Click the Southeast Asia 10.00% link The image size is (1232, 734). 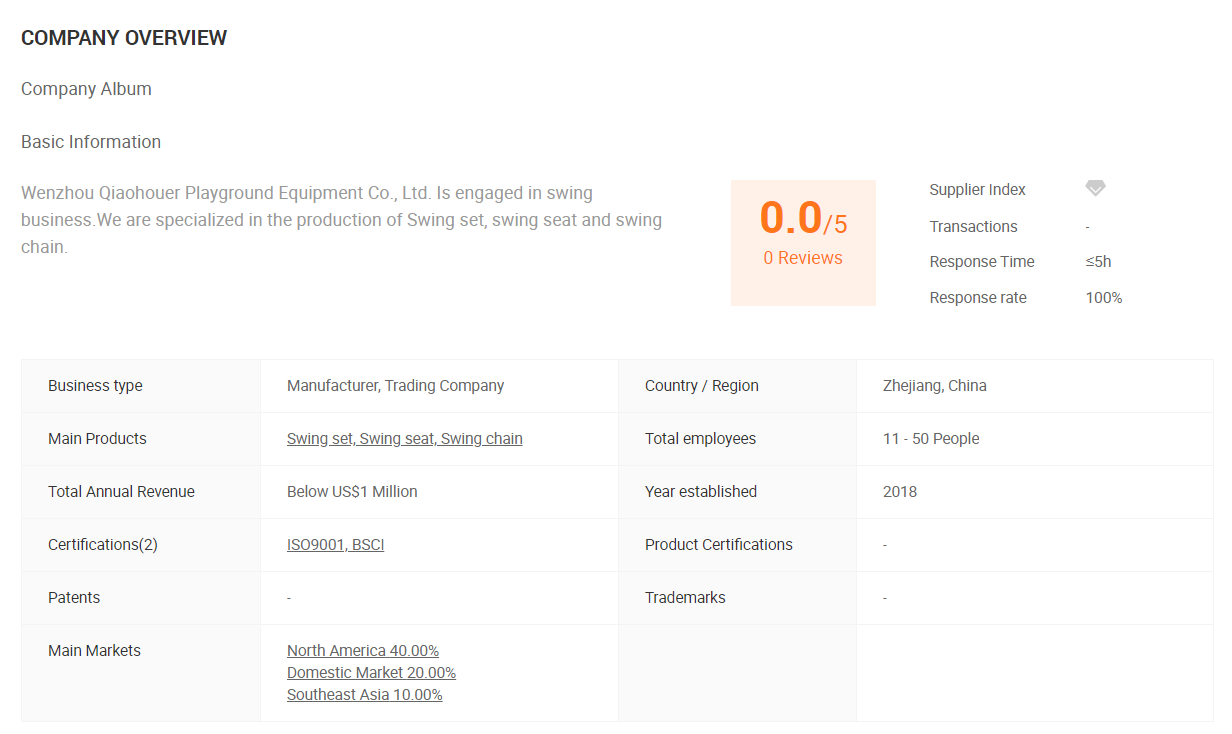coord(364,695)
